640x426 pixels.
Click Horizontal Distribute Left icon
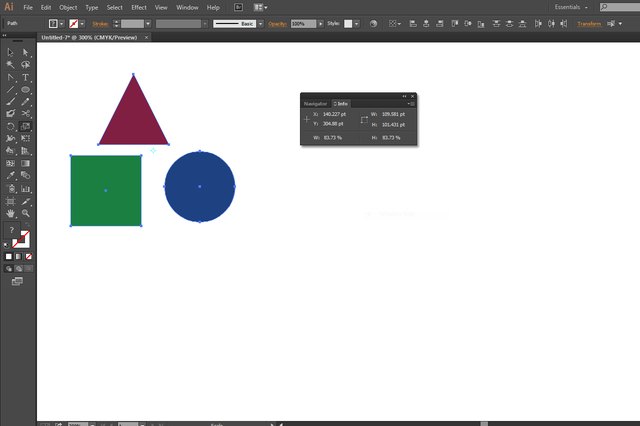pos(538,24)
